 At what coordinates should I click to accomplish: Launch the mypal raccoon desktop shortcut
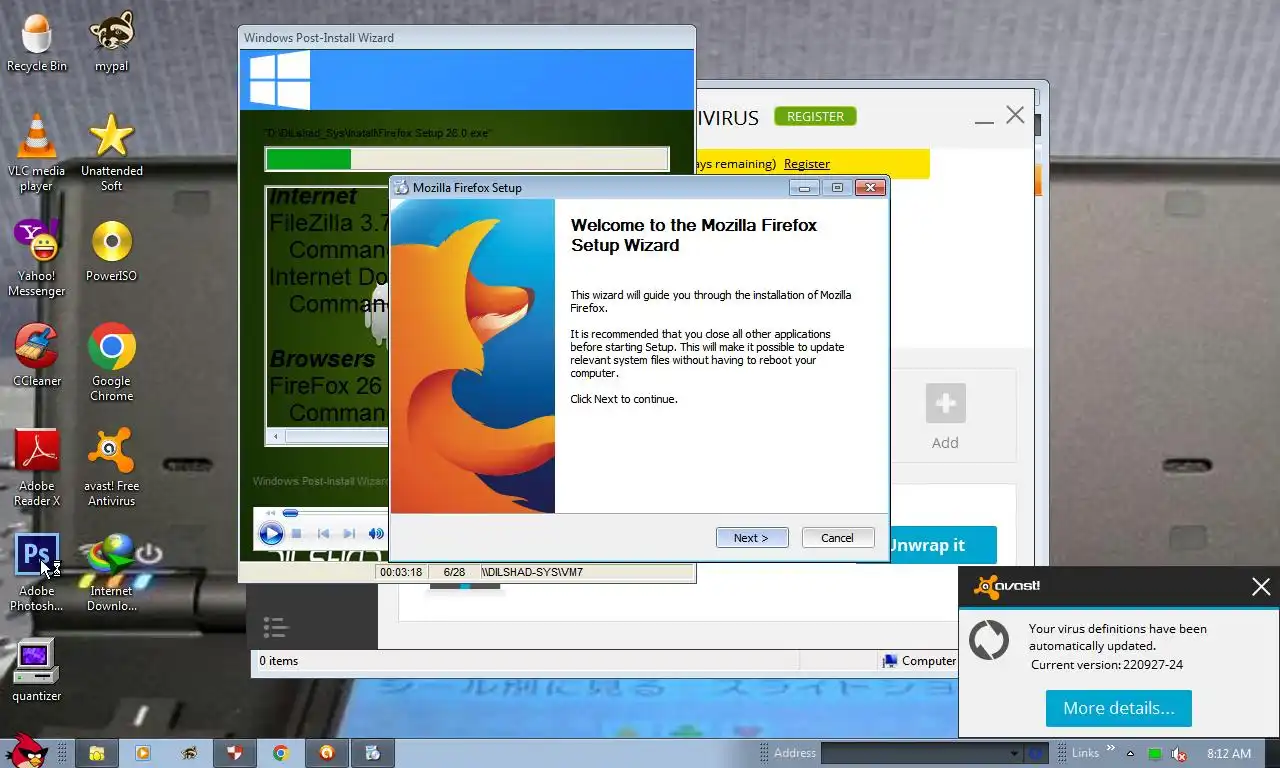click(x=111, y=44)
